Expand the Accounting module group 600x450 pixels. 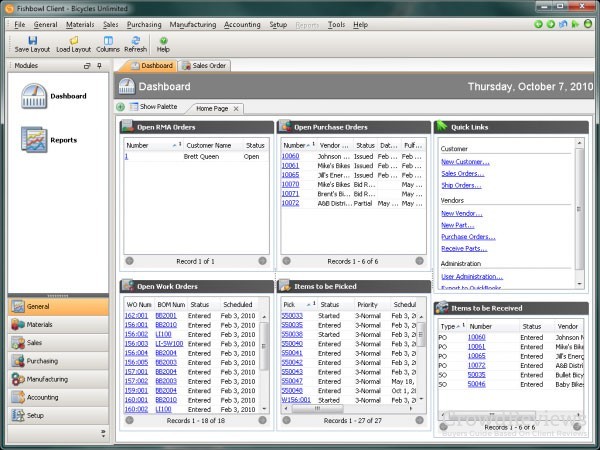[43, 397]
